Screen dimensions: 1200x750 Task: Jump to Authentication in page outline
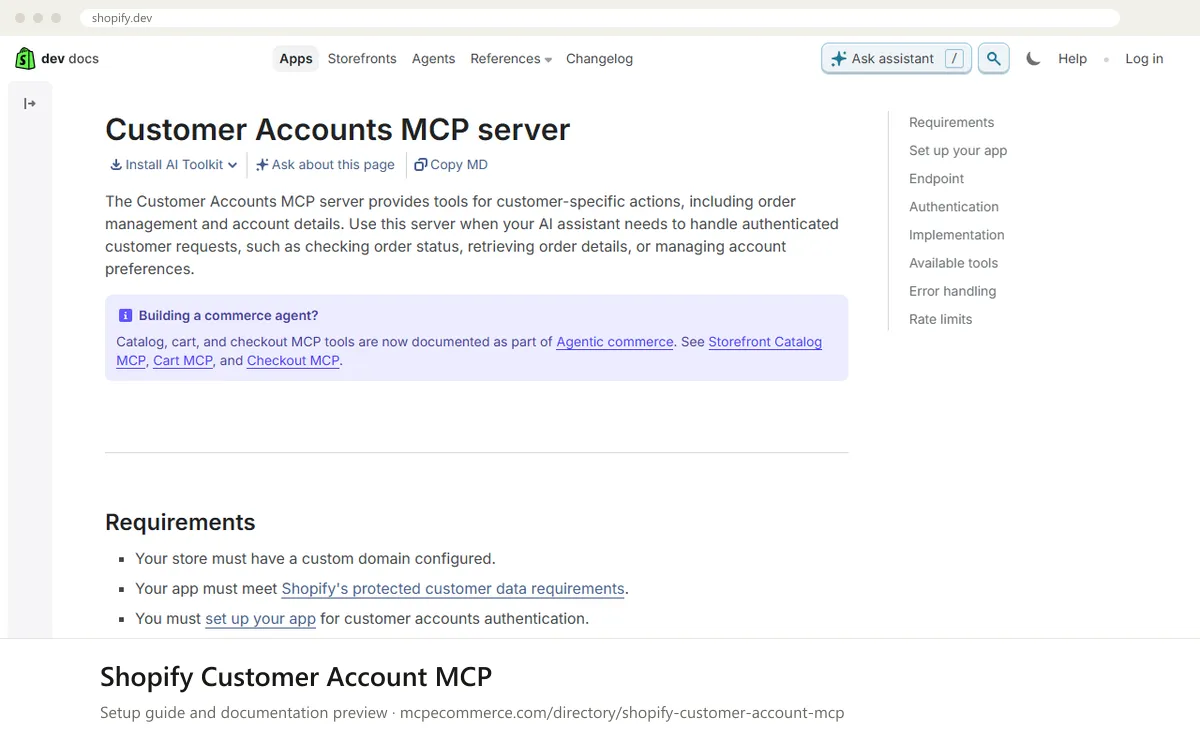[953, 207]
